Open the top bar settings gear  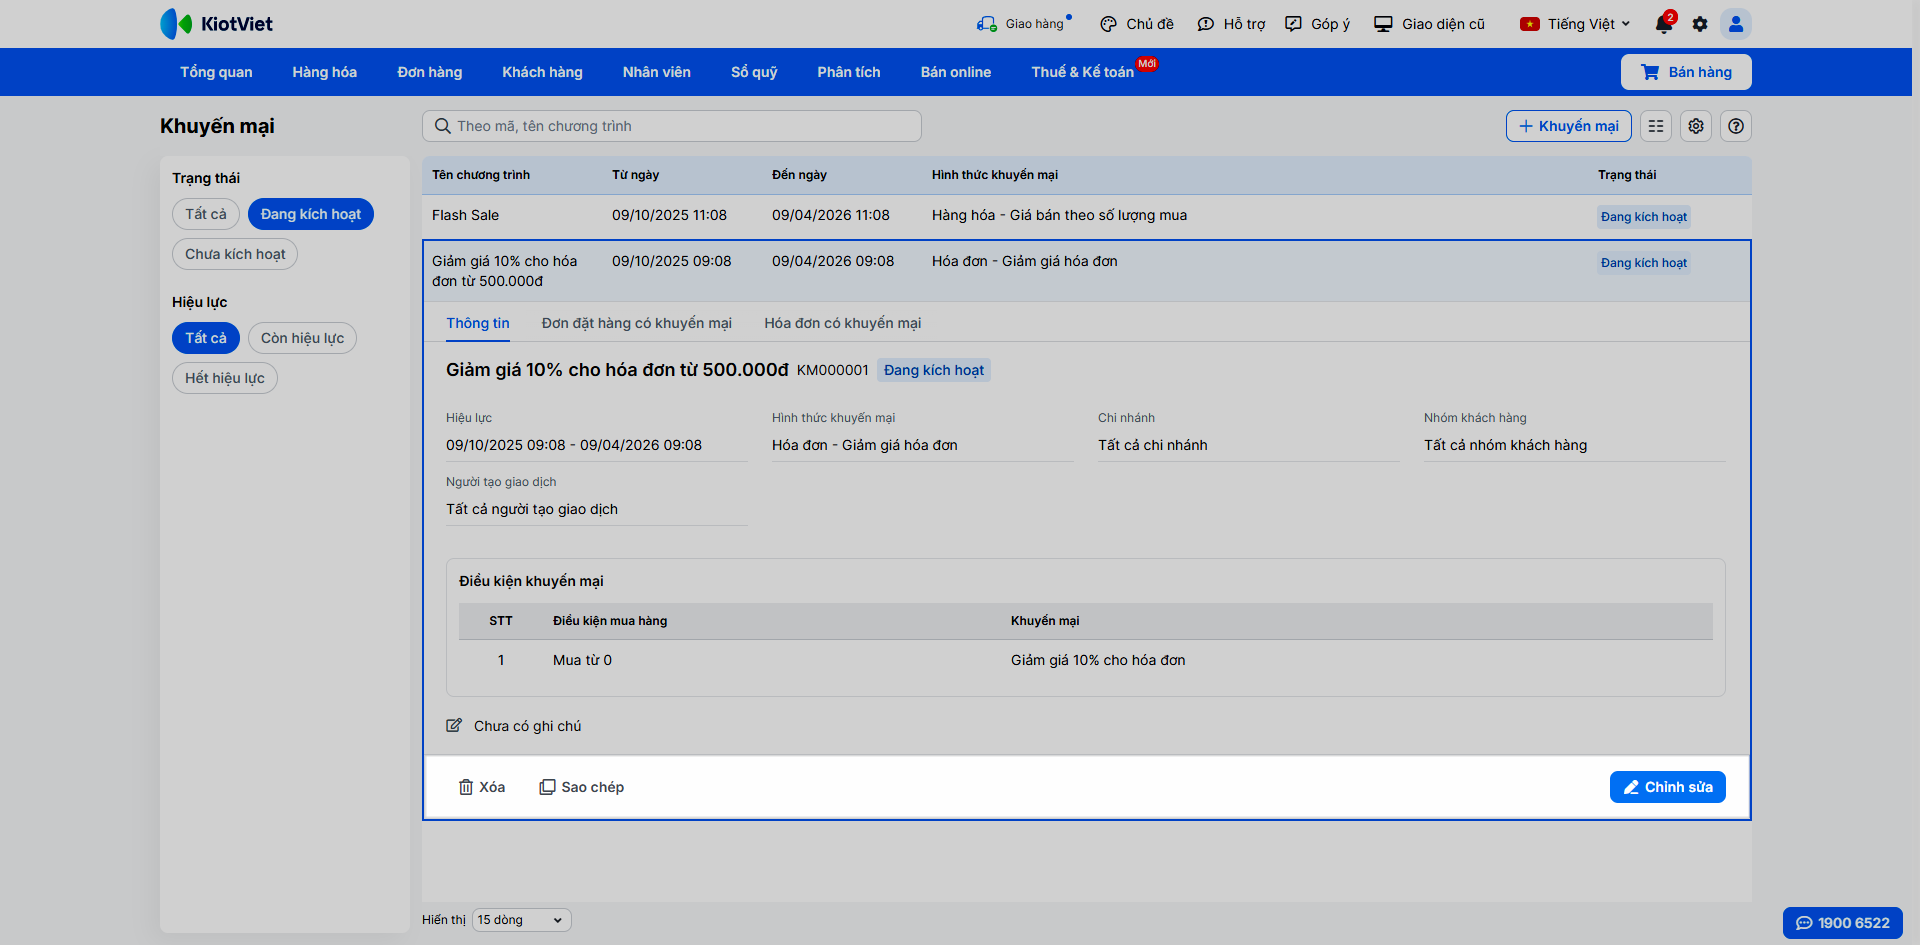(1700, 24)
